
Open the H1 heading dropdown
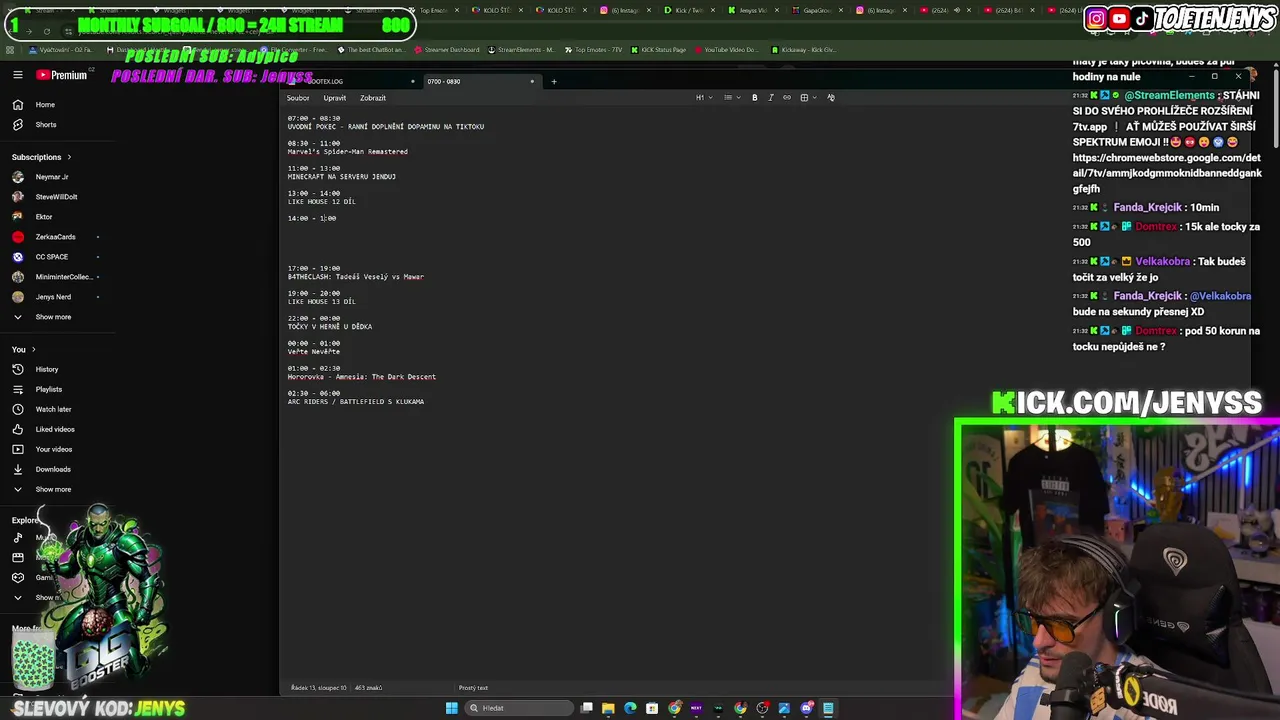click(x=702, y=98)
